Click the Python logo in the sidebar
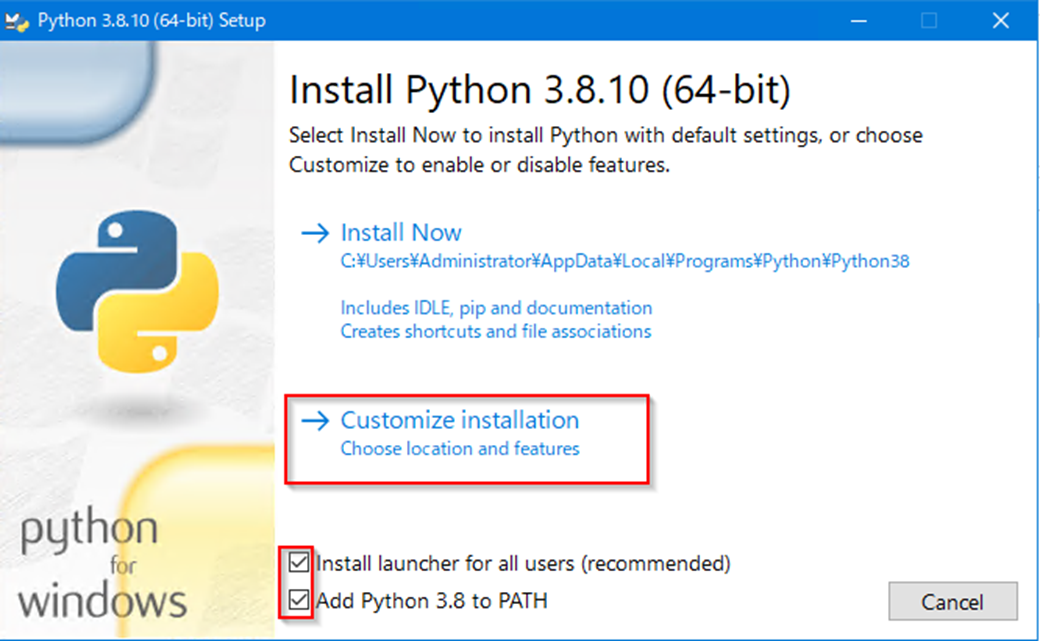This screenshot has height=641, width=1040. [138, 290]
